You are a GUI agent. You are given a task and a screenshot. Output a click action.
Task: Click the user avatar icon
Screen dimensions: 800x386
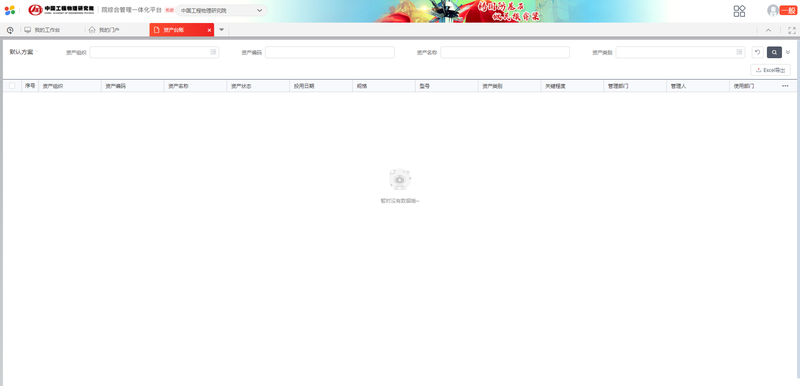[x=773, y=11]
